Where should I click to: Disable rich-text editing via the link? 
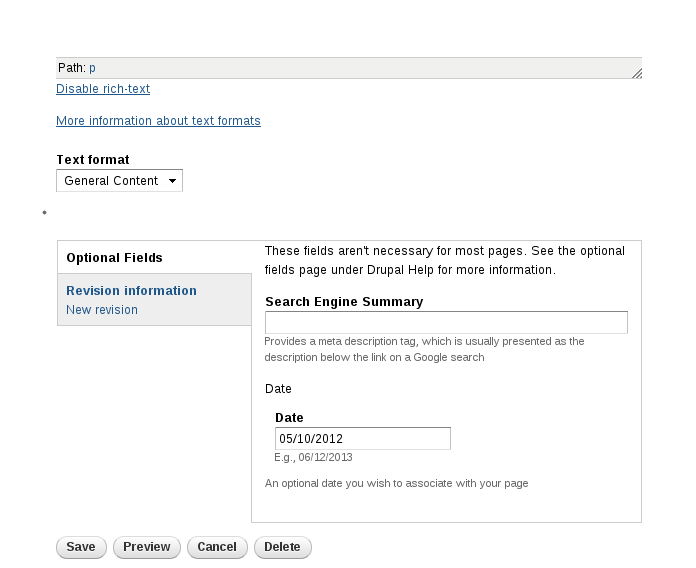click(103, 89)
